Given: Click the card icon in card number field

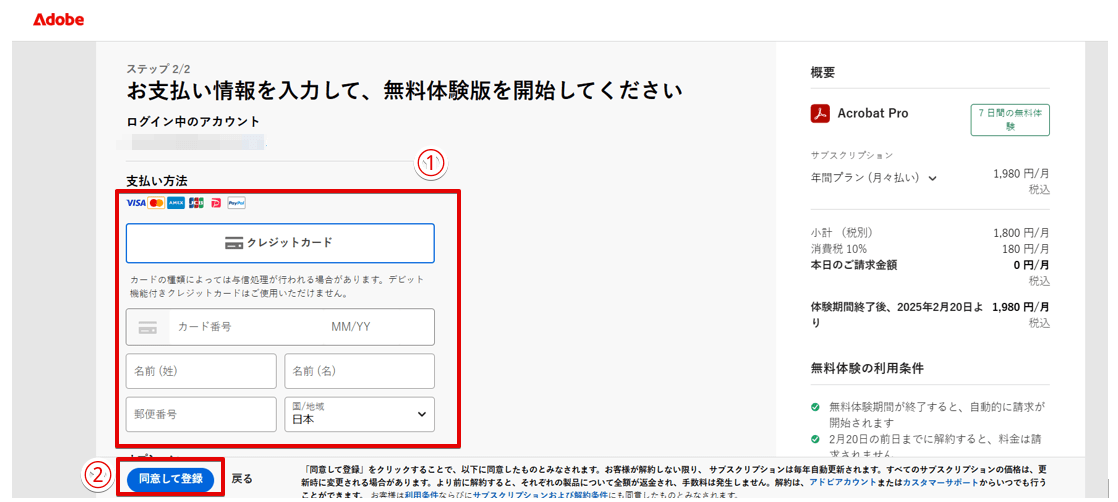Looking at the screenshot, I should (148, 327).
